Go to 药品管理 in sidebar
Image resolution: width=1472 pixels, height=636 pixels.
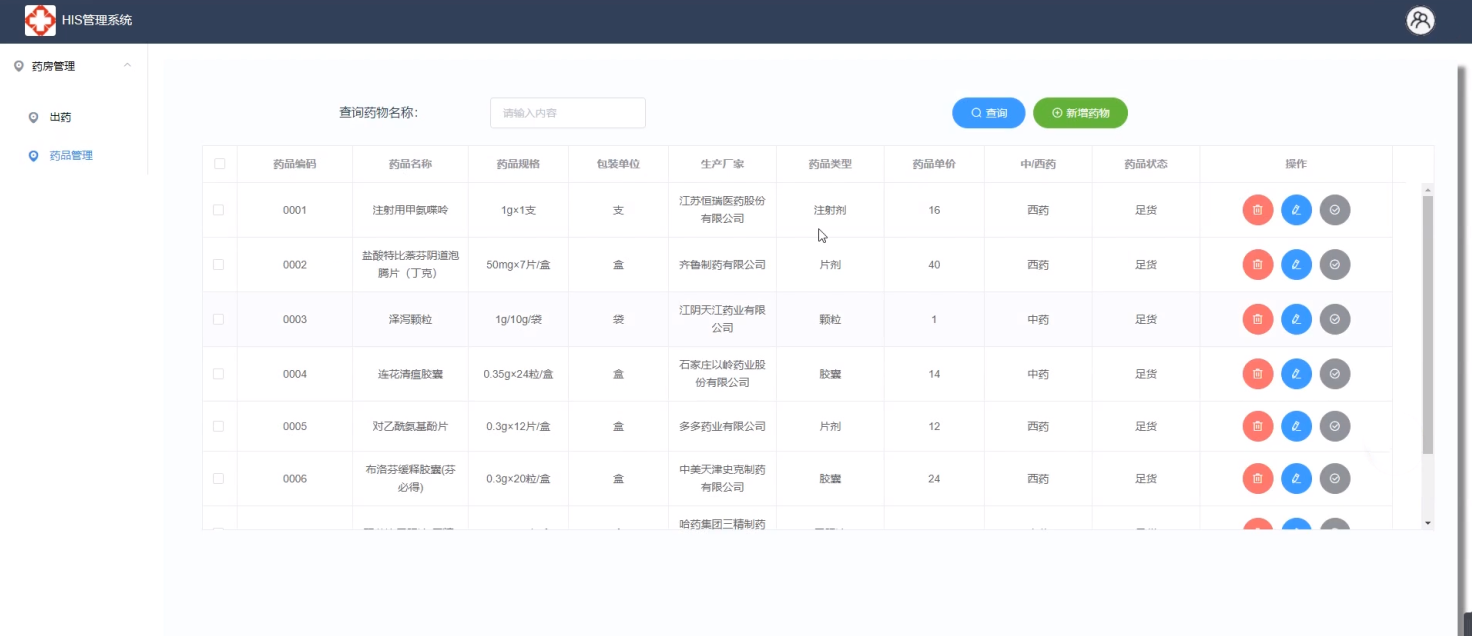point(70,156)
